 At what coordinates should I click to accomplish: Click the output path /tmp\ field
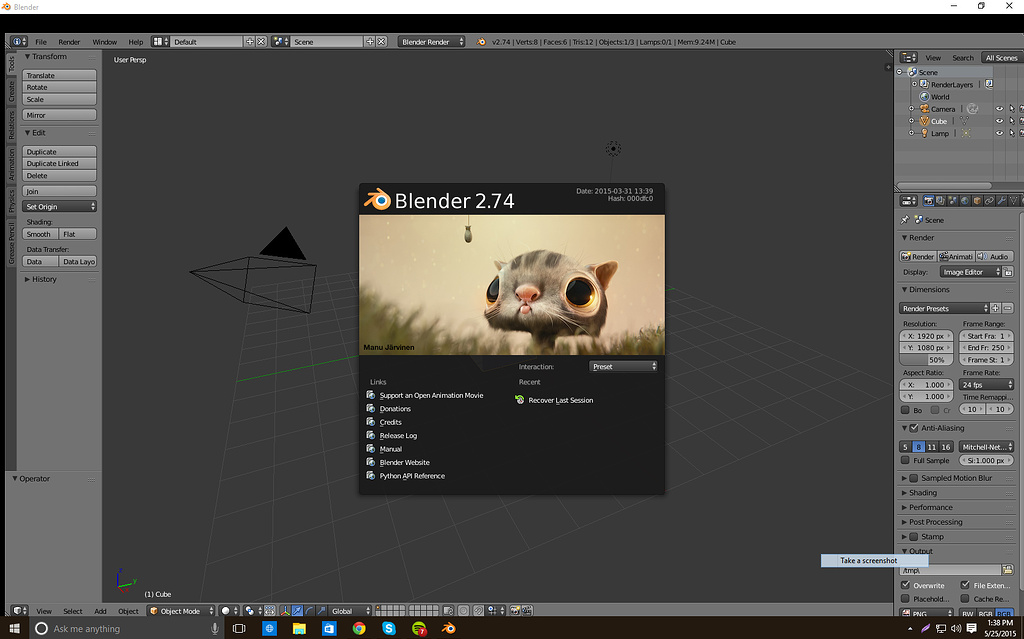pos(950,570)
